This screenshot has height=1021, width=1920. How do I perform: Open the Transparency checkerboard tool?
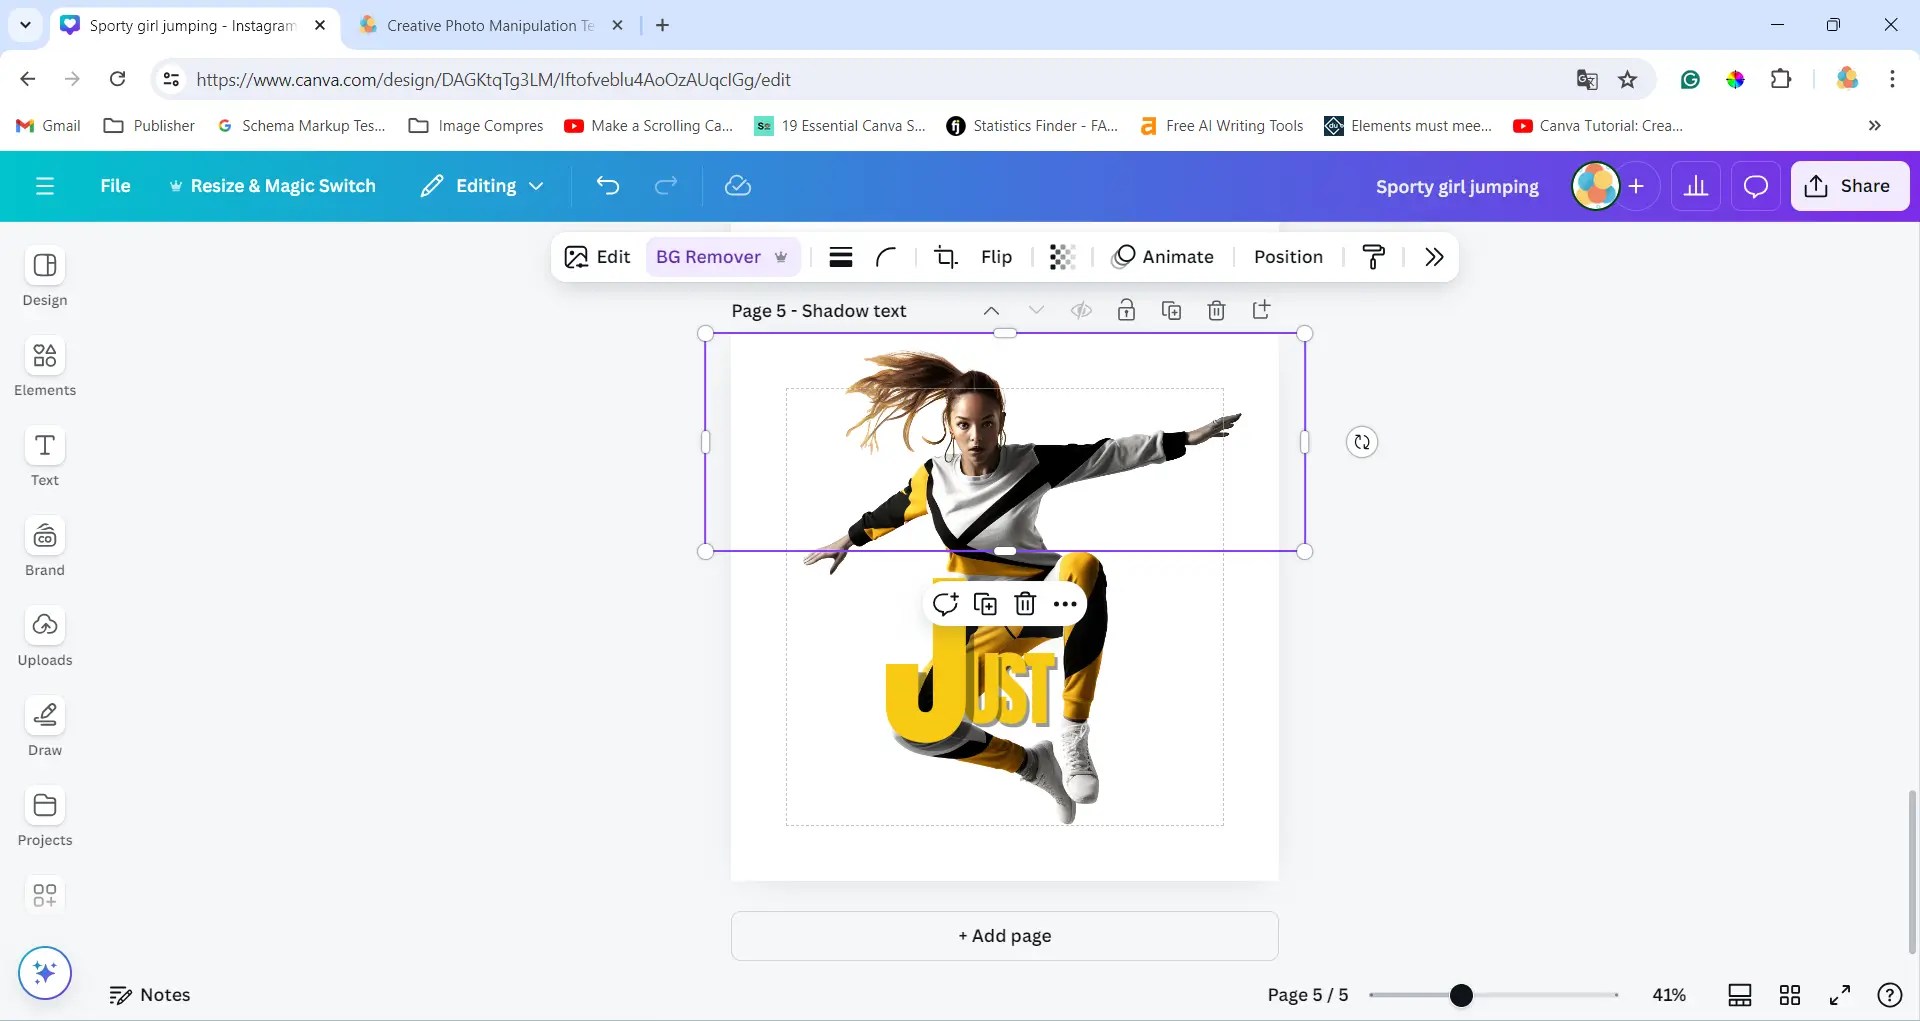[x=1062, y=257]
